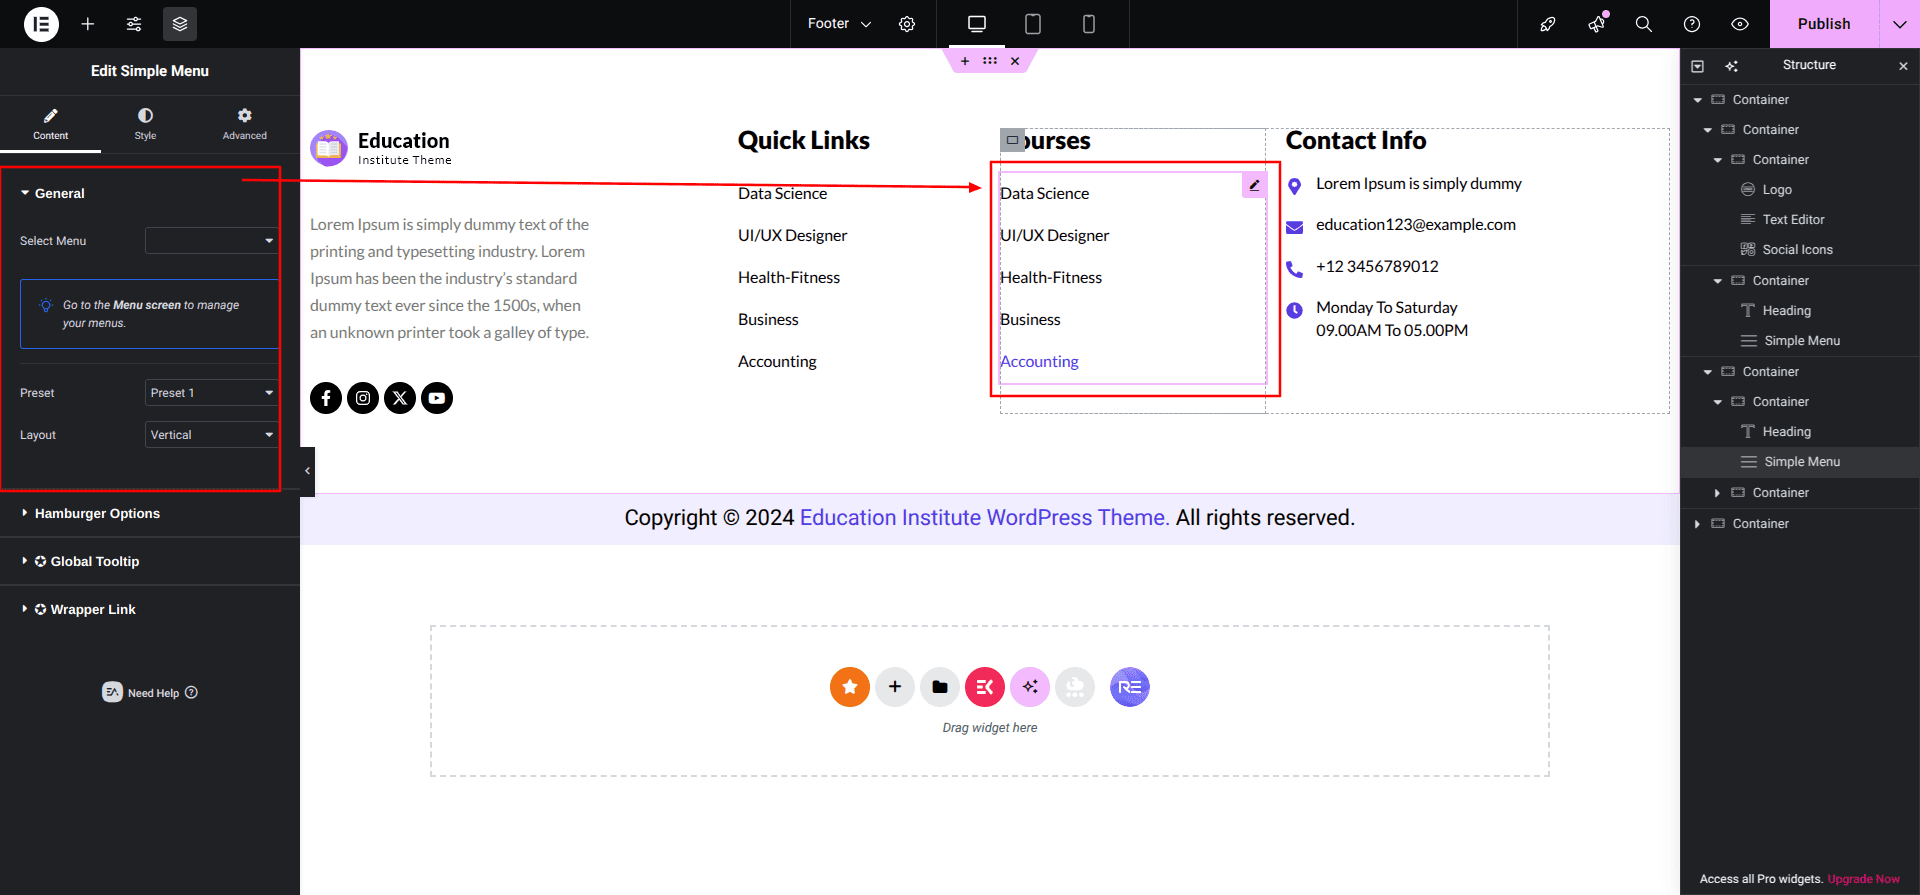Expand Wrapper Link section
The width and height of the screenshot is (1920, 895).
click(150, 609)
